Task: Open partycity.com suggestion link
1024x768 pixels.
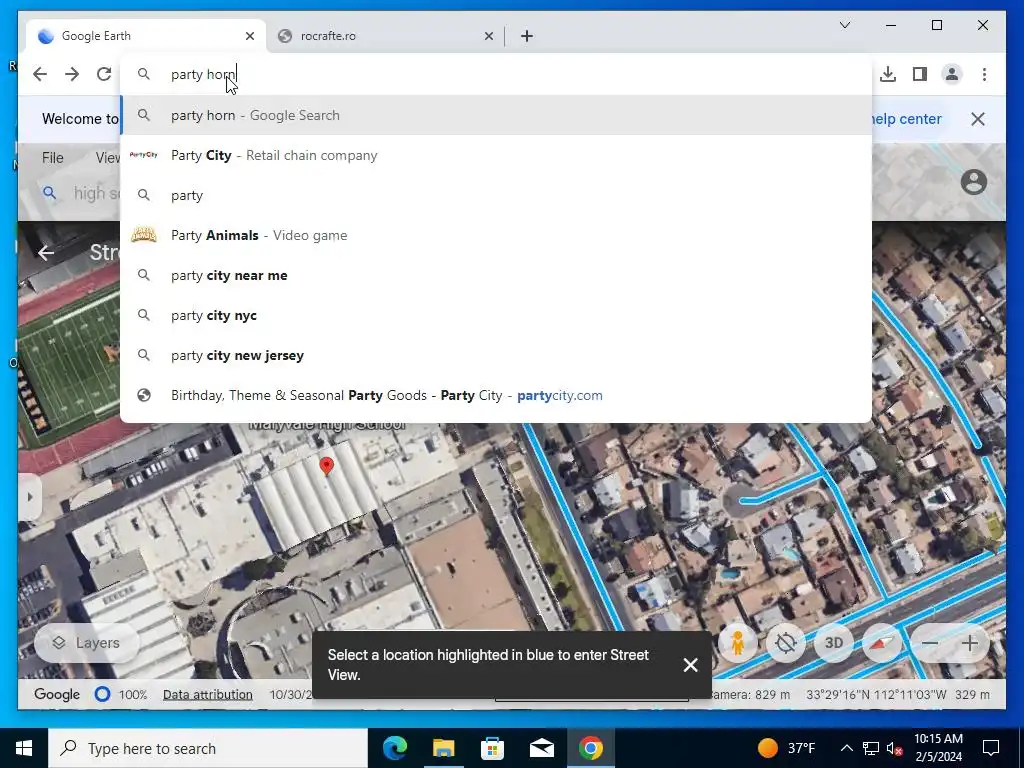Action: click(x=496, y=395)
